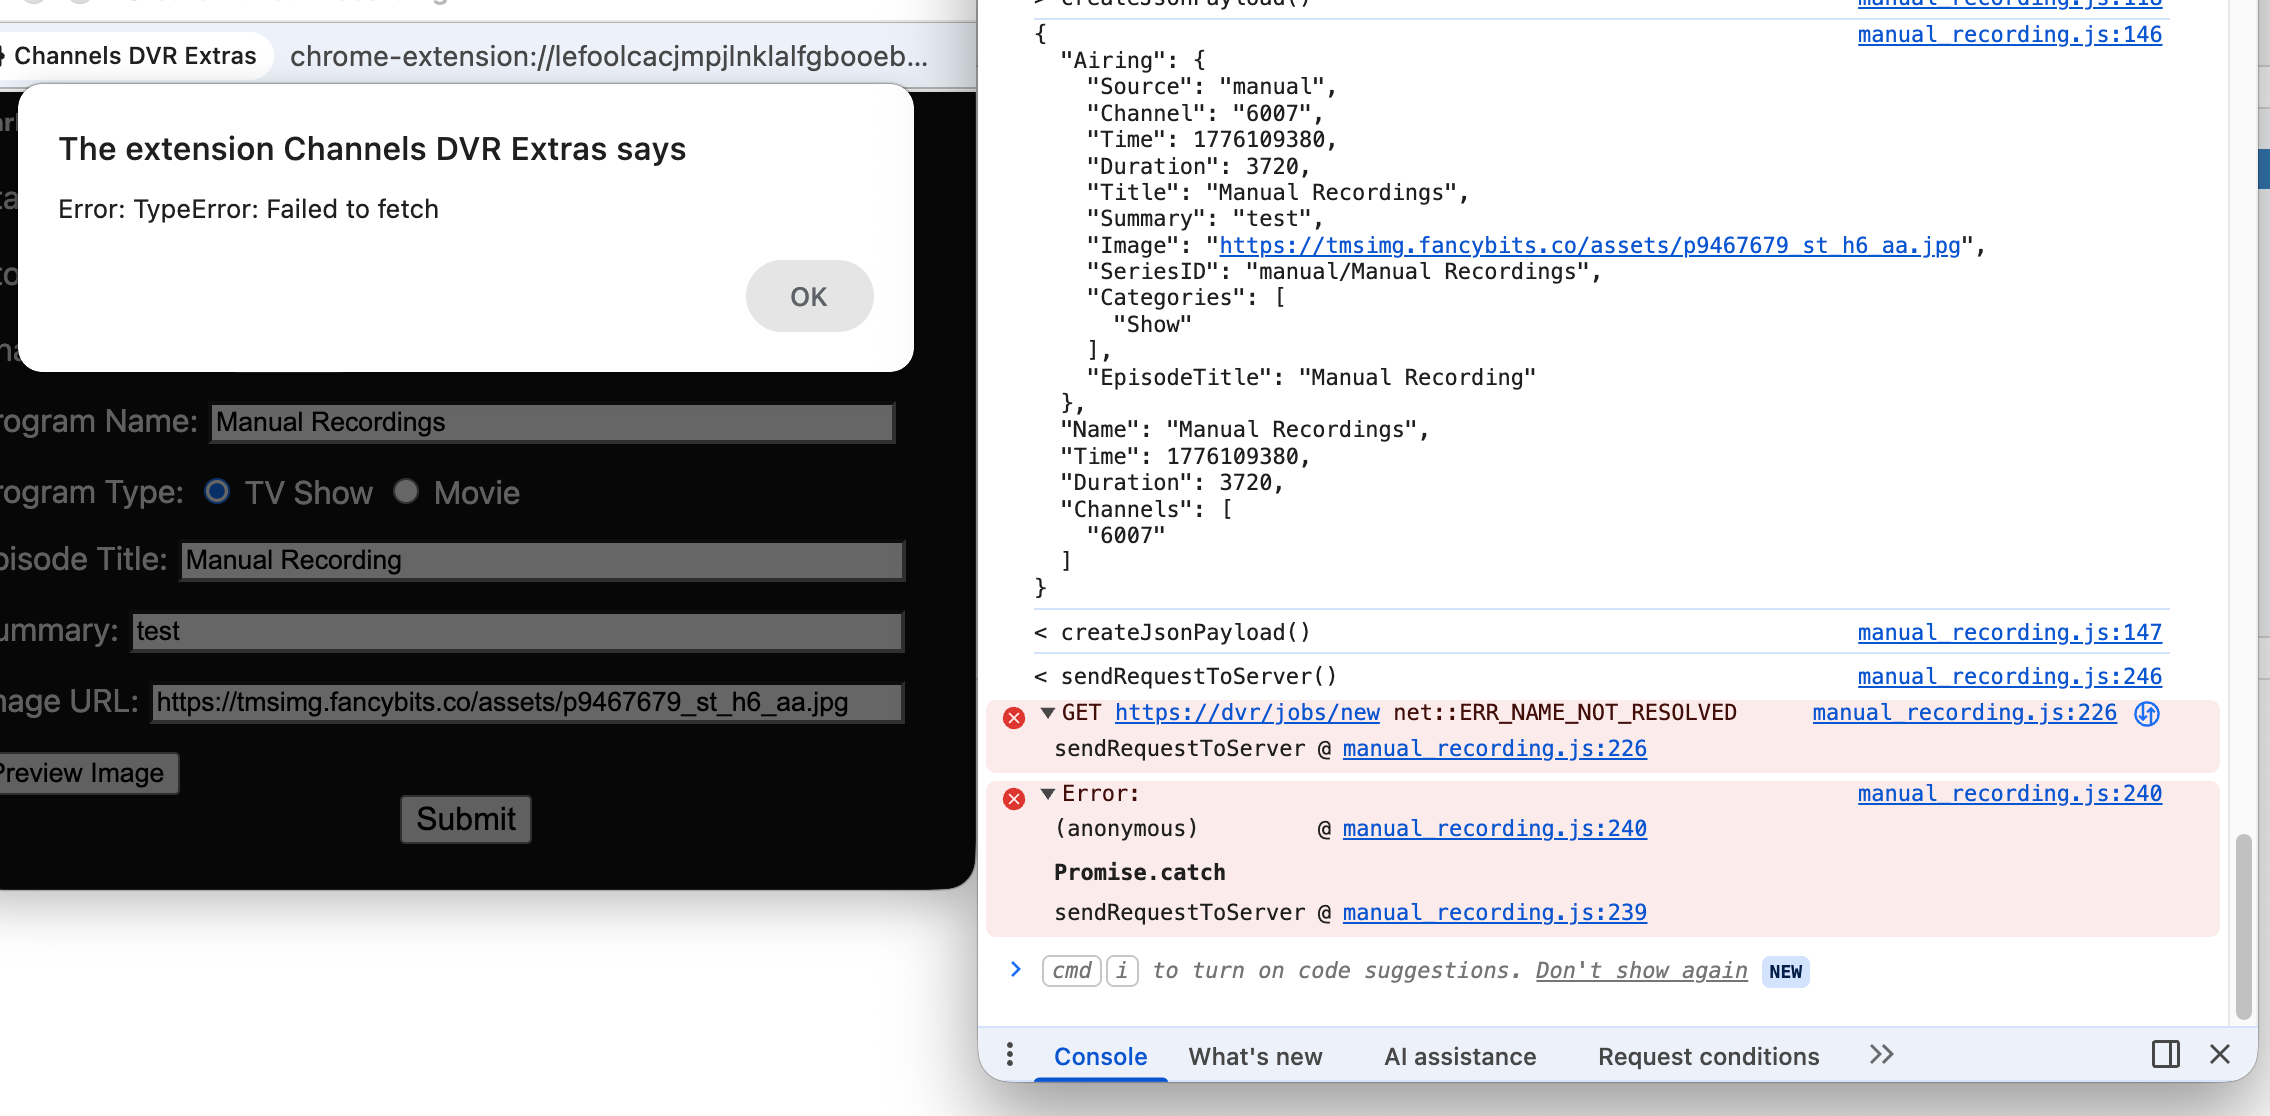
Task: Click the reload icon next to manual_recording.js:226
Action: pyautogui.click(x=2146, y=713)
